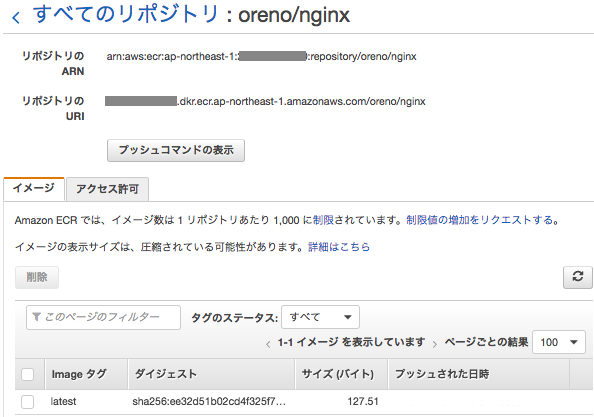The image size is (594, 417).
Task: Open the 制限 link in the ECR notice
Action: (323, 220)
